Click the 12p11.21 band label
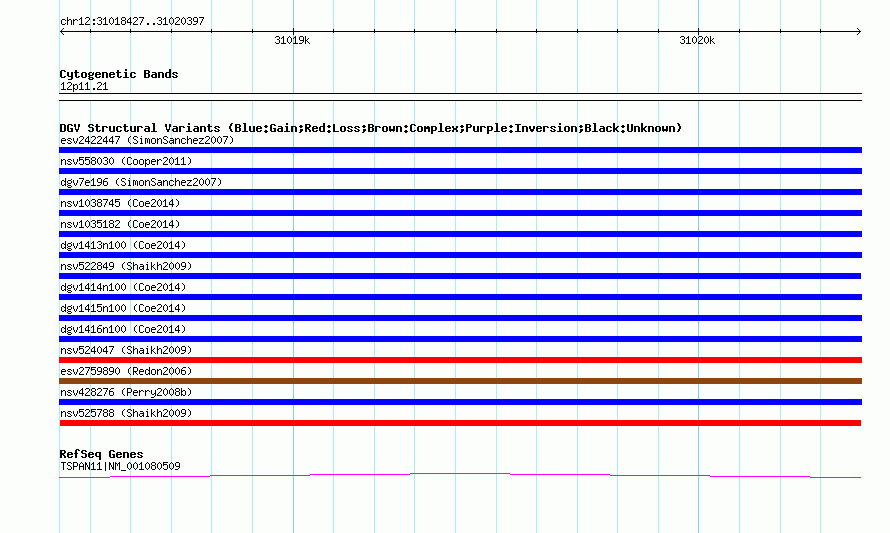 (84, 86)
